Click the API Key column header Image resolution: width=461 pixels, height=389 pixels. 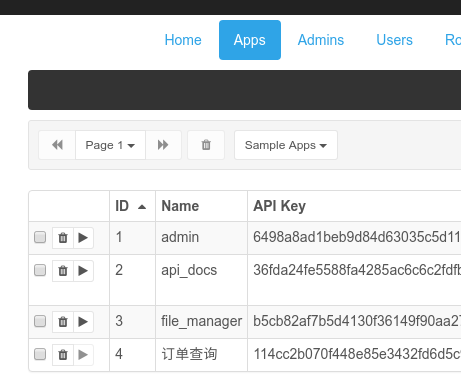[x=279, y=206]
